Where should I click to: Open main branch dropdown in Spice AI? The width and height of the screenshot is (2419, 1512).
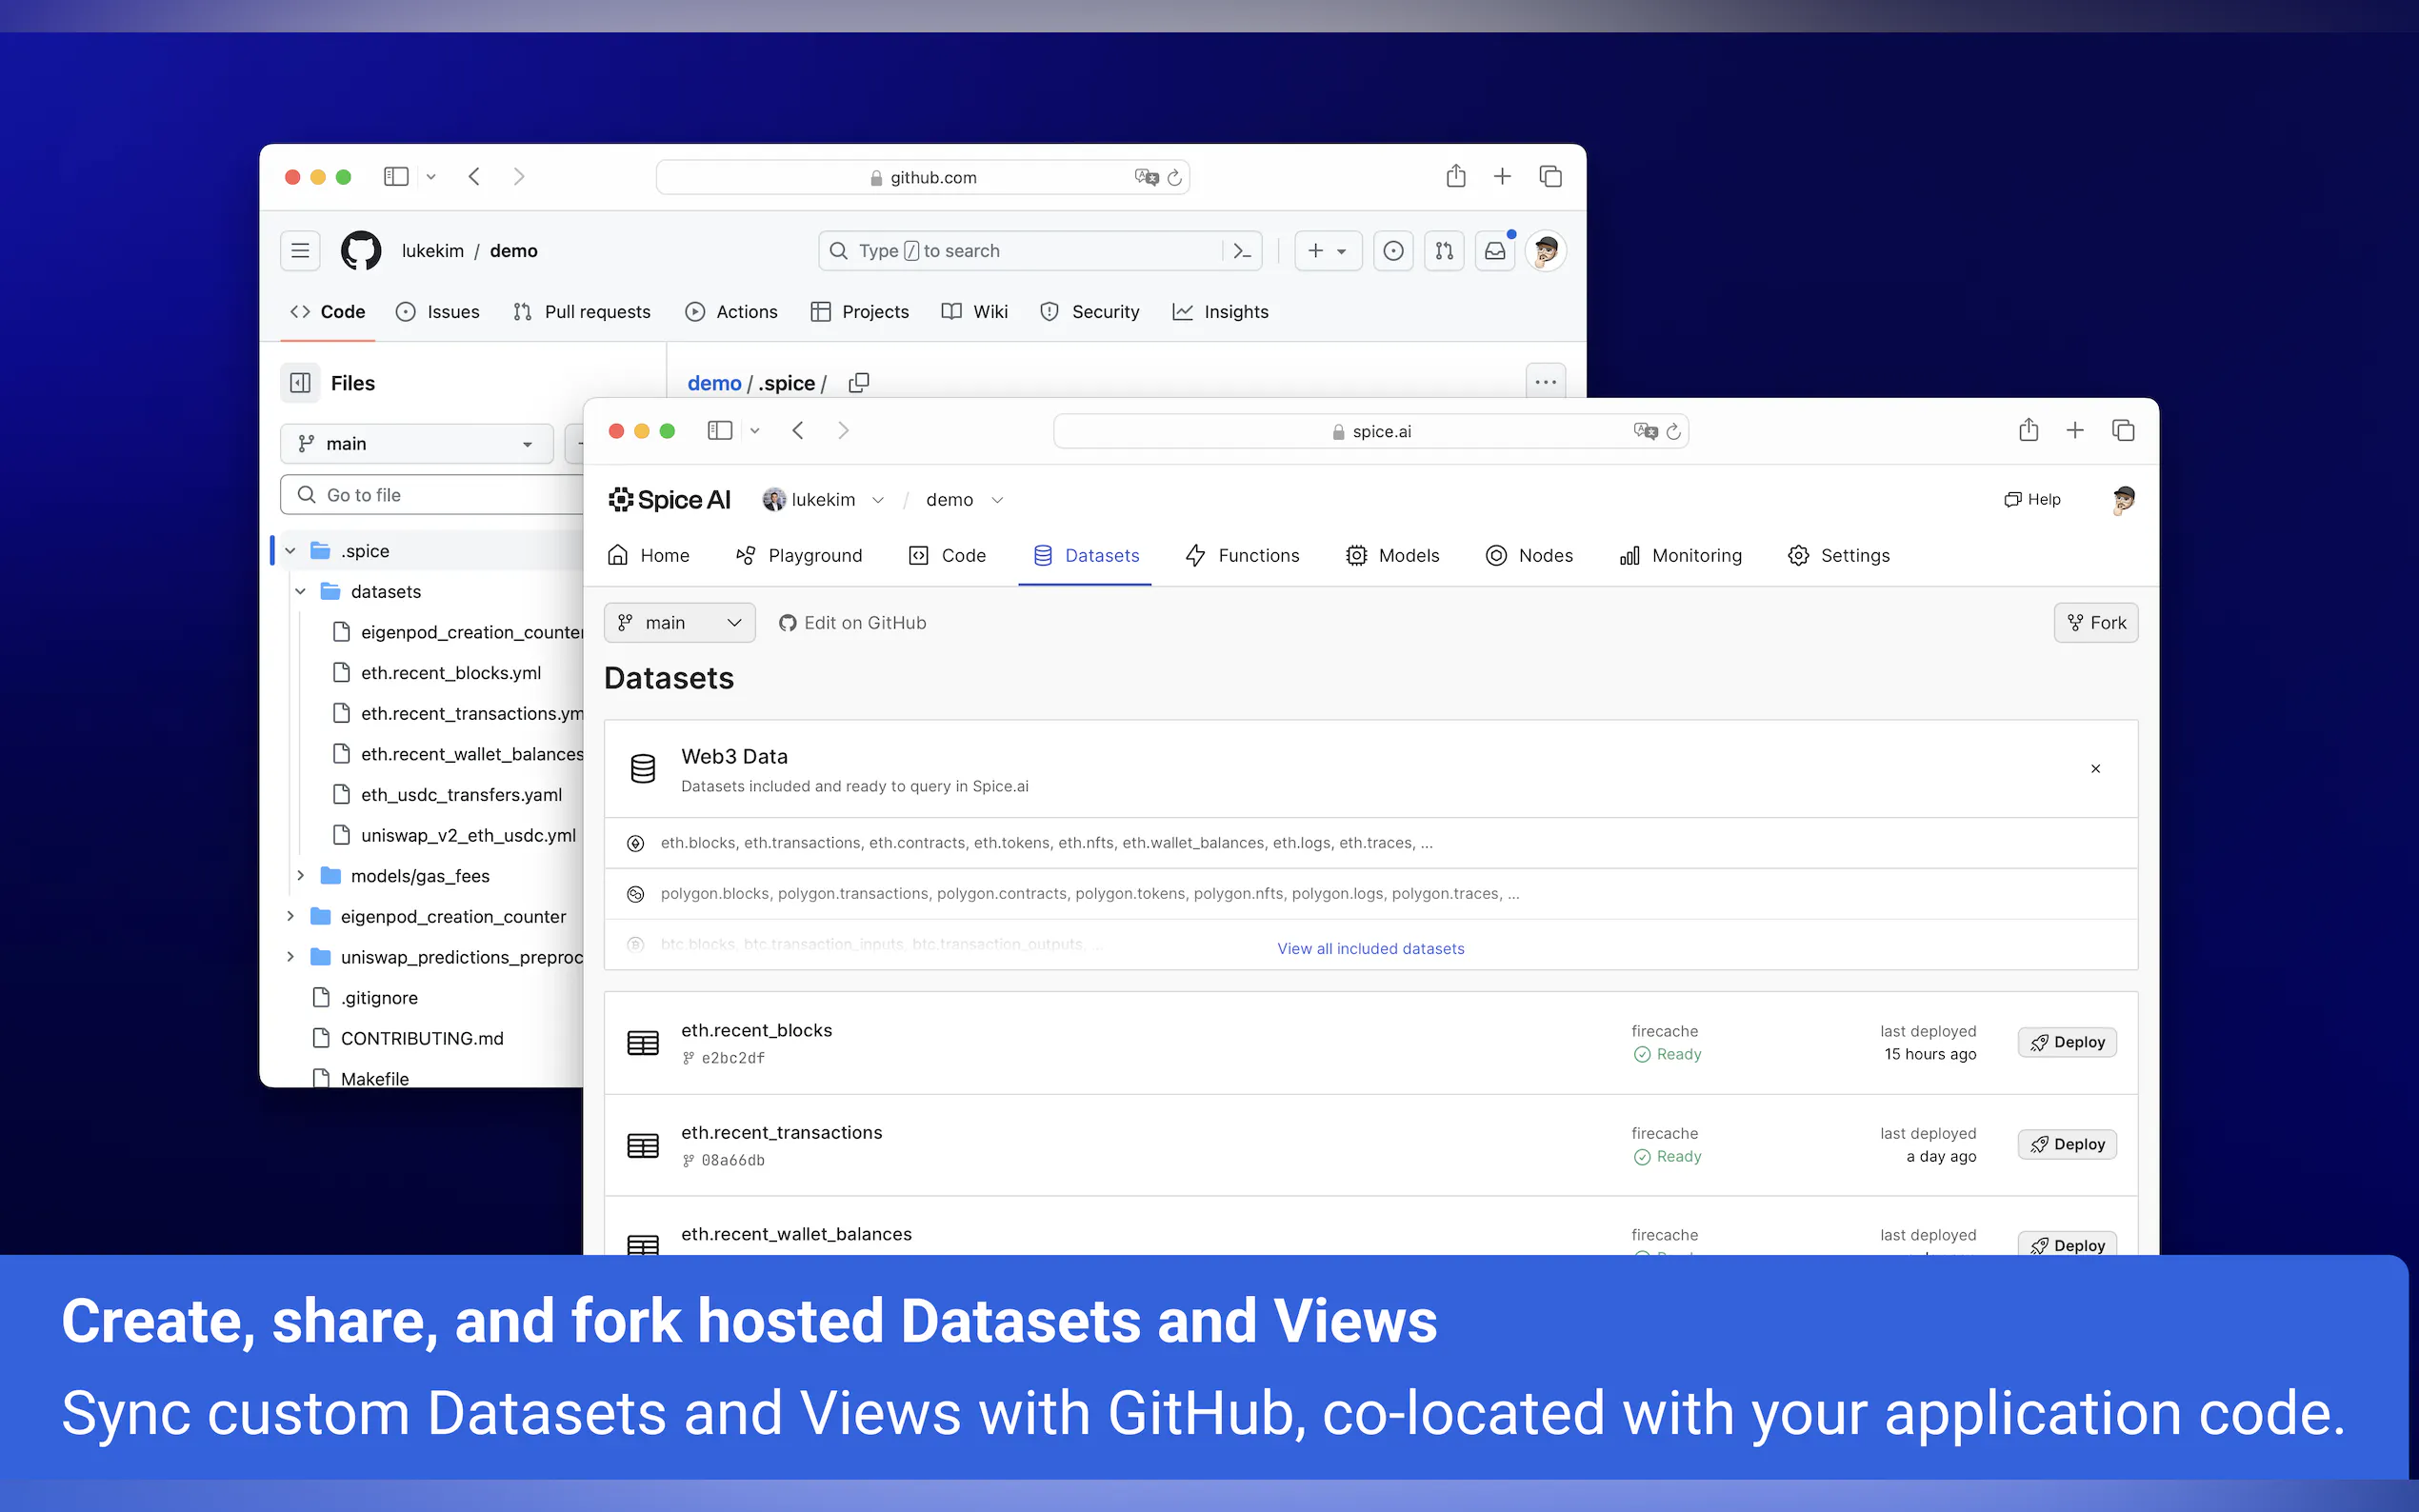679,622
